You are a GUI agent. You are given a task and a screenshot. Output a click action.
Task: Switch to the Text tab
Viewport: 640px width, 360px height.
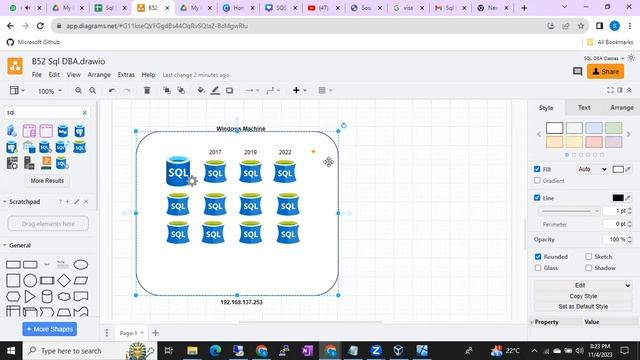(x=584, y=108)
